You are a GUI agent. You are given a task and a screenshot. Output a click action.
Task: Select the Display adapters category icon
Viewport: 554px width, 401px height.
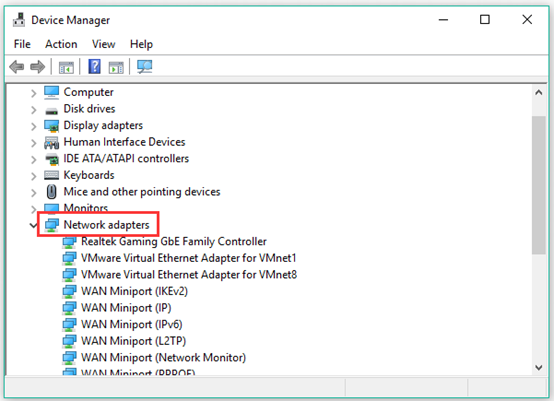[x=52, y=126]
